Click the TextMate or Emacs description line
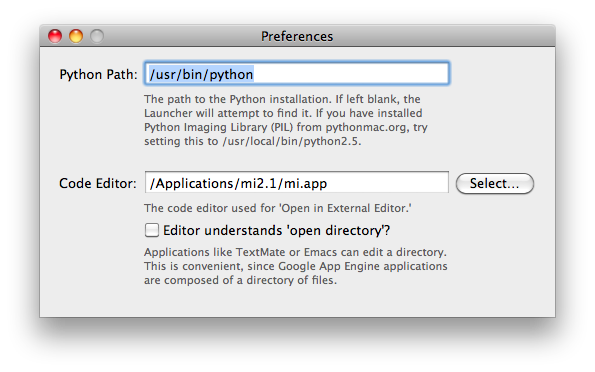This screenshot has width=595, height=372. (x=295, y=252)
